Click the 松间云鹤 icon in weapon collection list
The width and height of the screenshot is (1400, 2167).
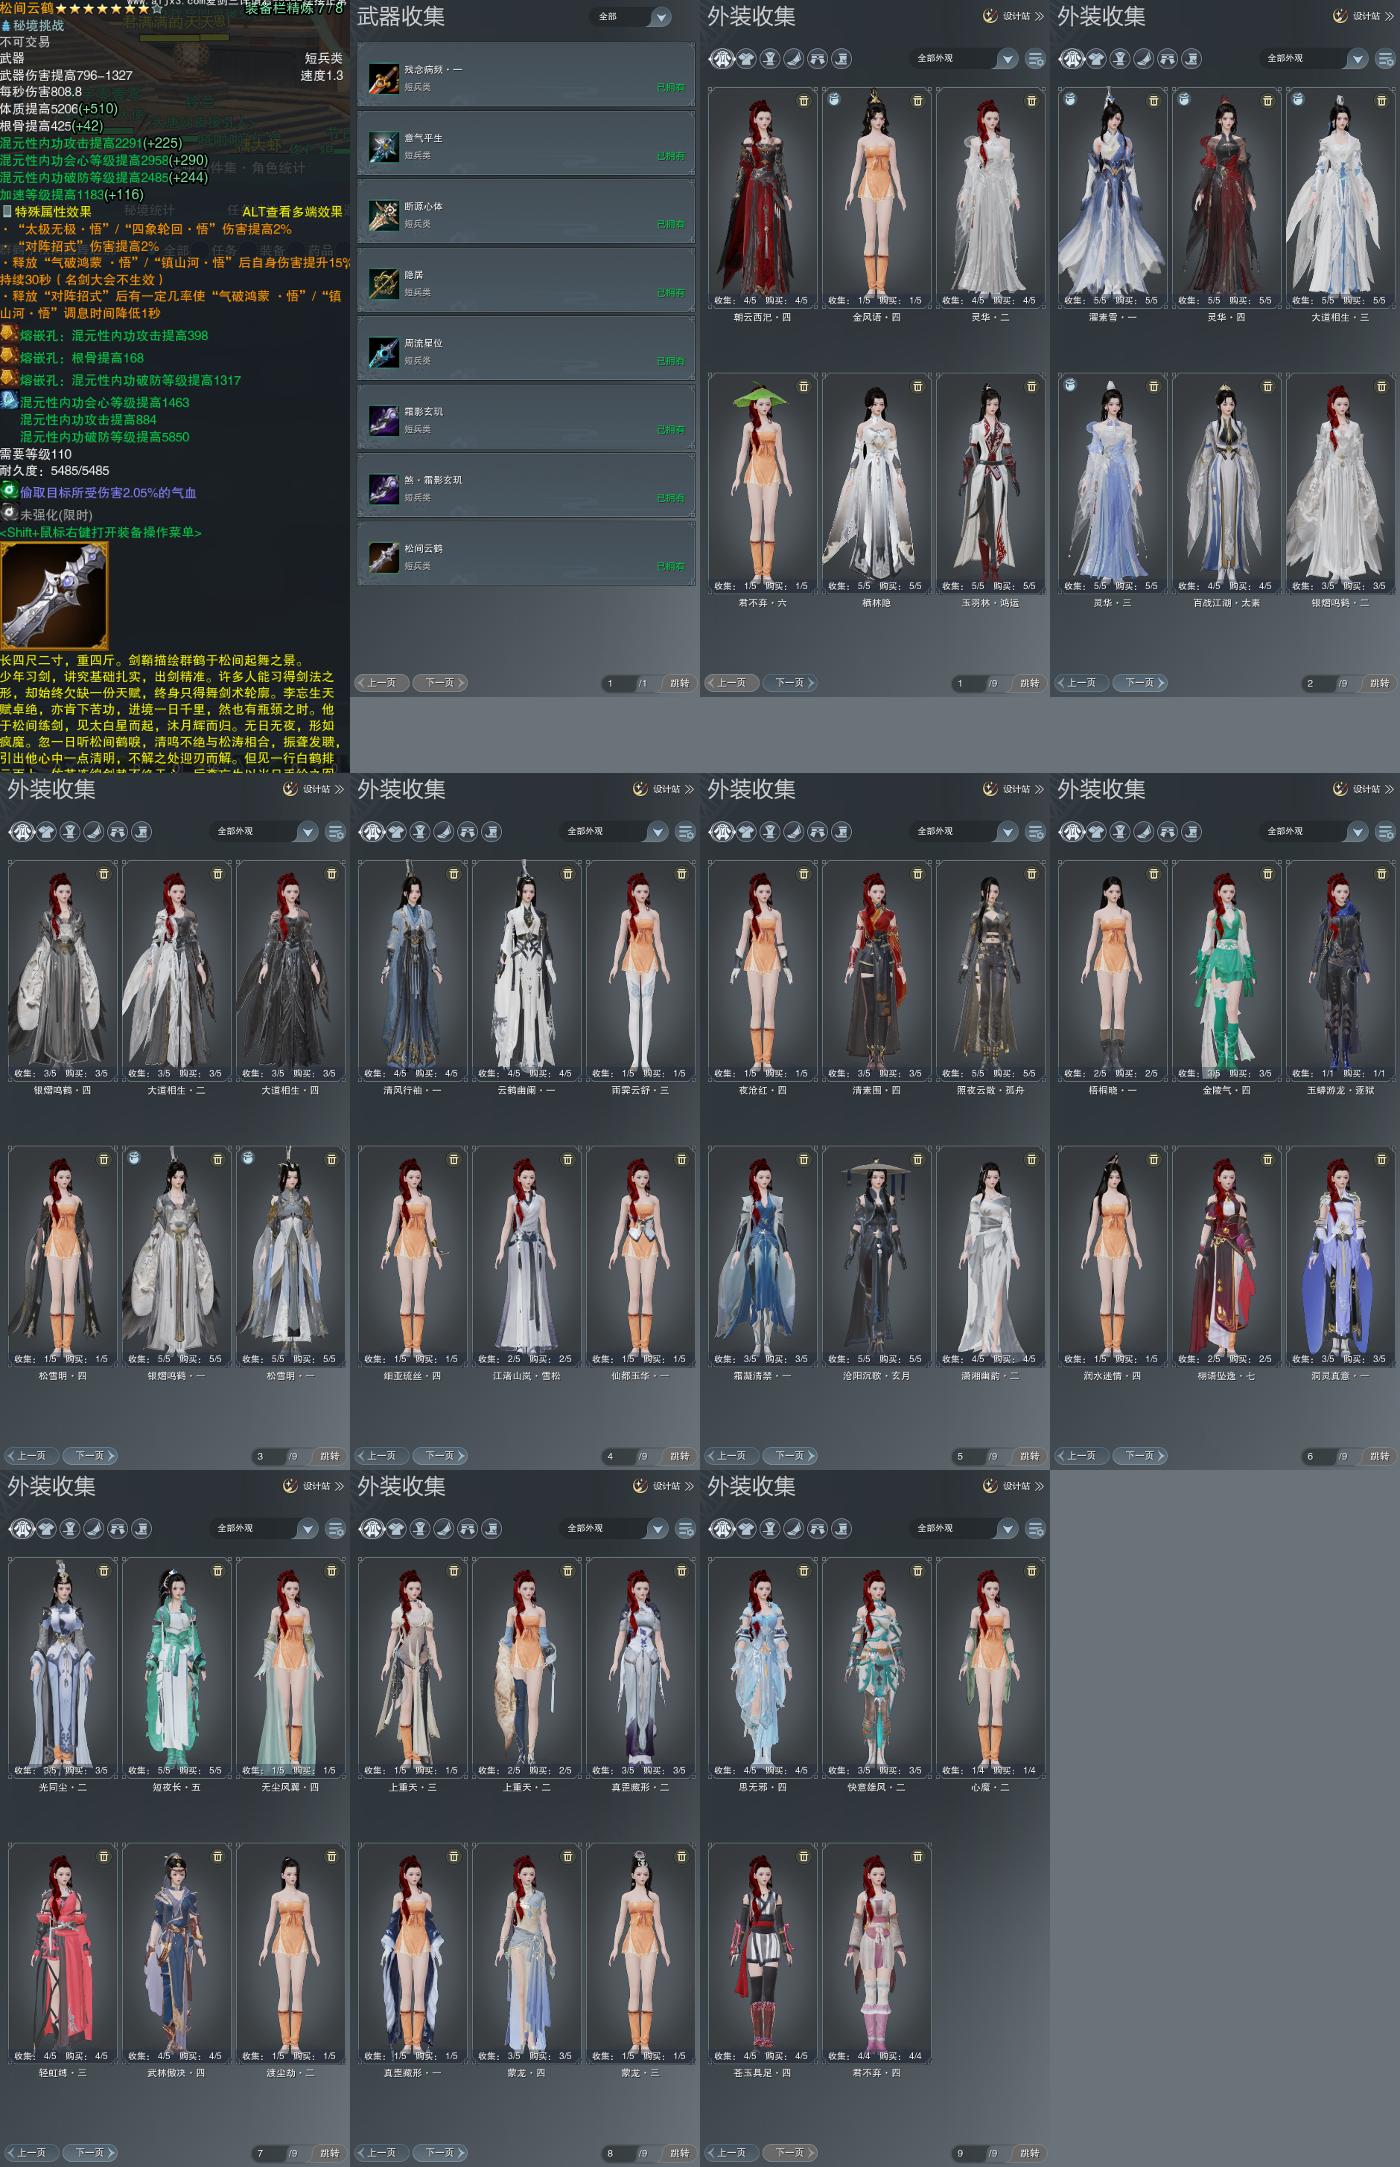coord(384,557)
